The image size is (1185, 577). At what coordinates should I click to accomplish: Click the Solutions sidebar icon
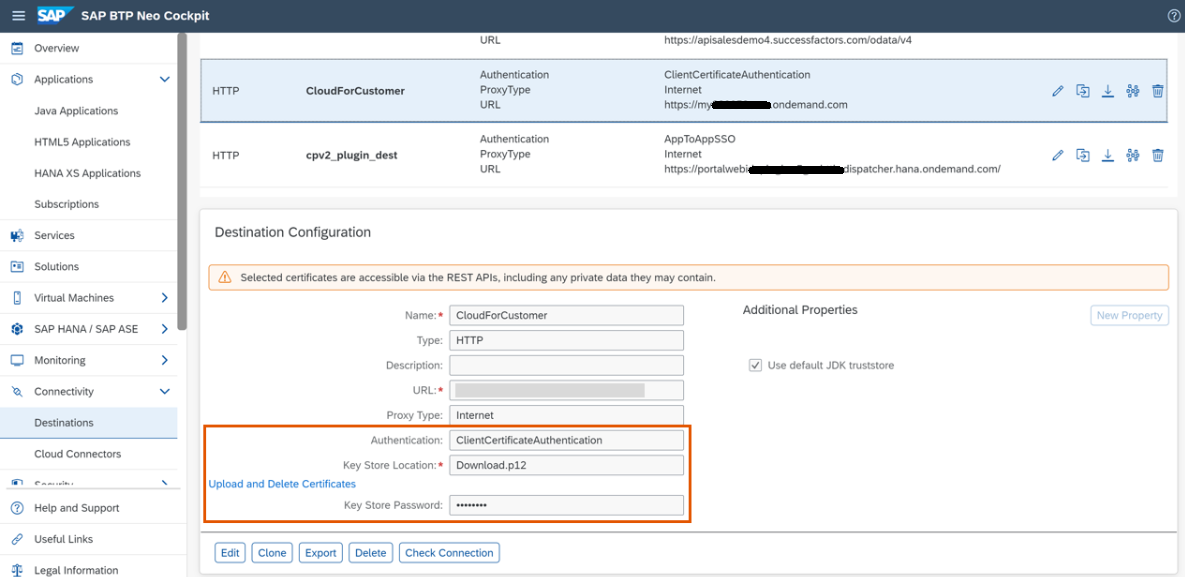click(17, 267)
